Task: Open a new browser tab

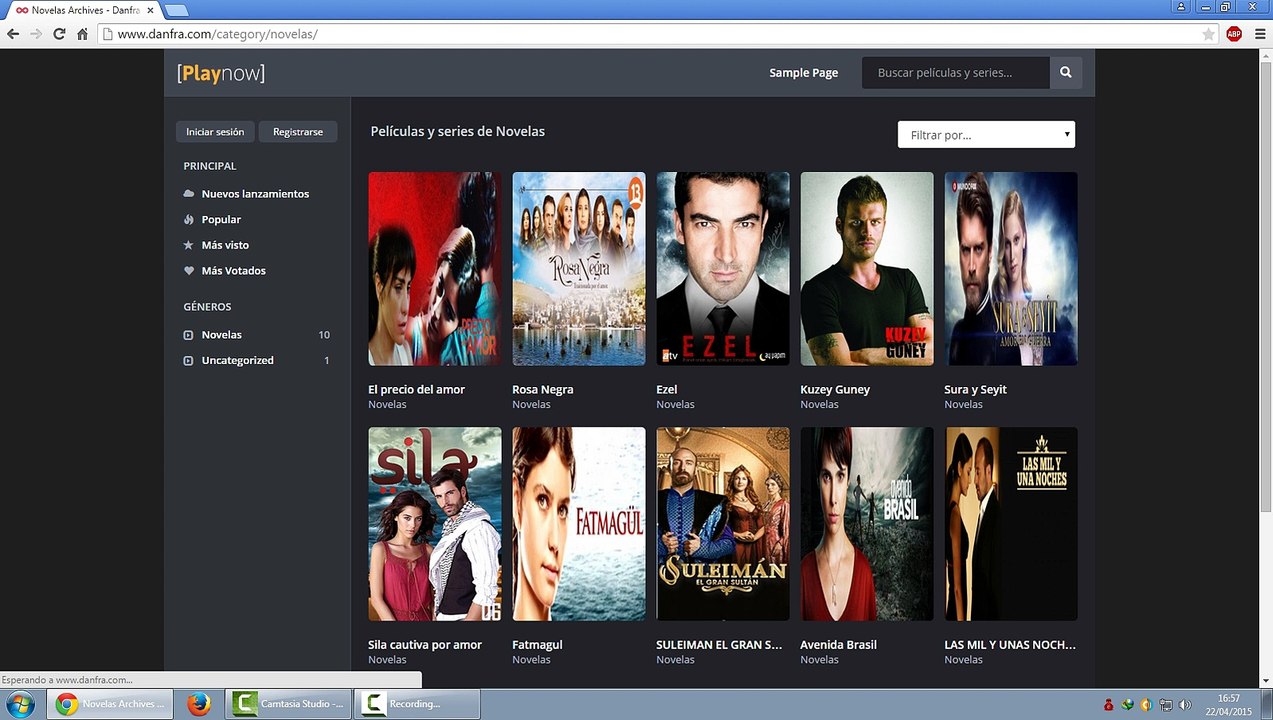Action: pyautogui.click(x=176, y=10)
